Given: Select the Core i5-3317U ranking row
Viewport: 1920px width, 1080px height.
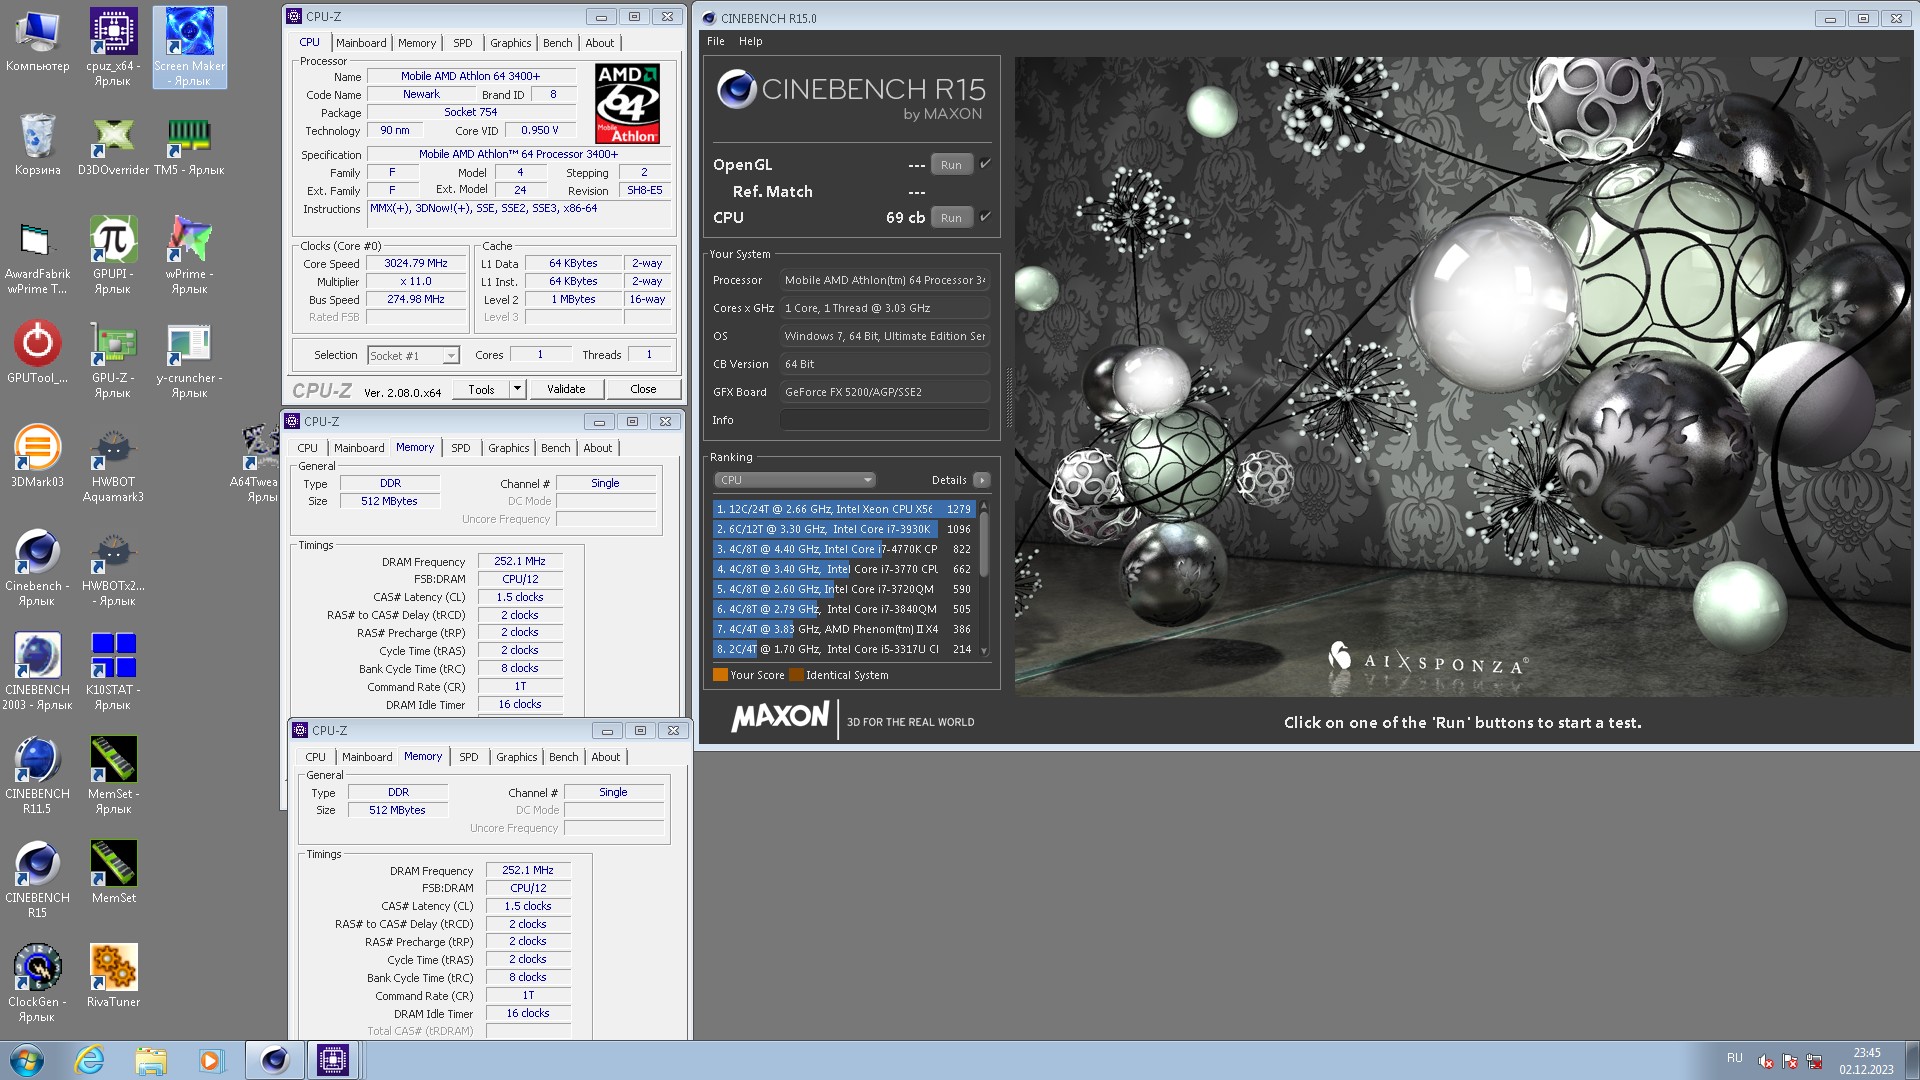Looking at the screenshot, I should tap(843, 649).
